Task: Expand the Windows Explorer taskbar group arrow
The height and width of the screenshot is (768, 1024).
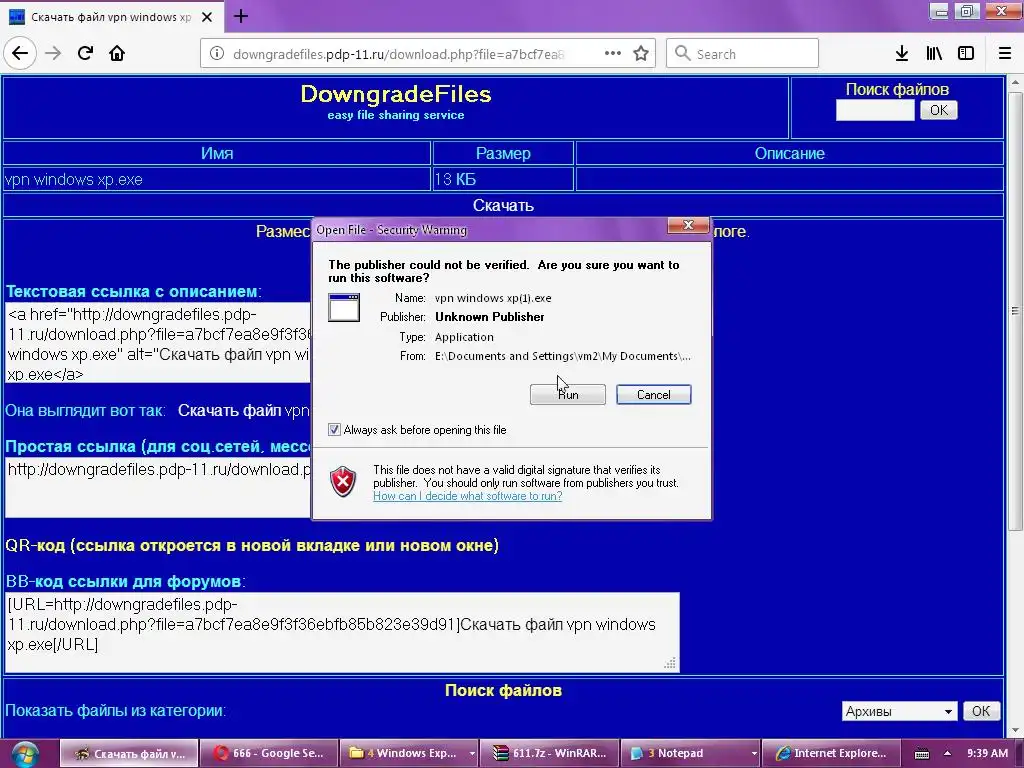Action: [472, 754]
